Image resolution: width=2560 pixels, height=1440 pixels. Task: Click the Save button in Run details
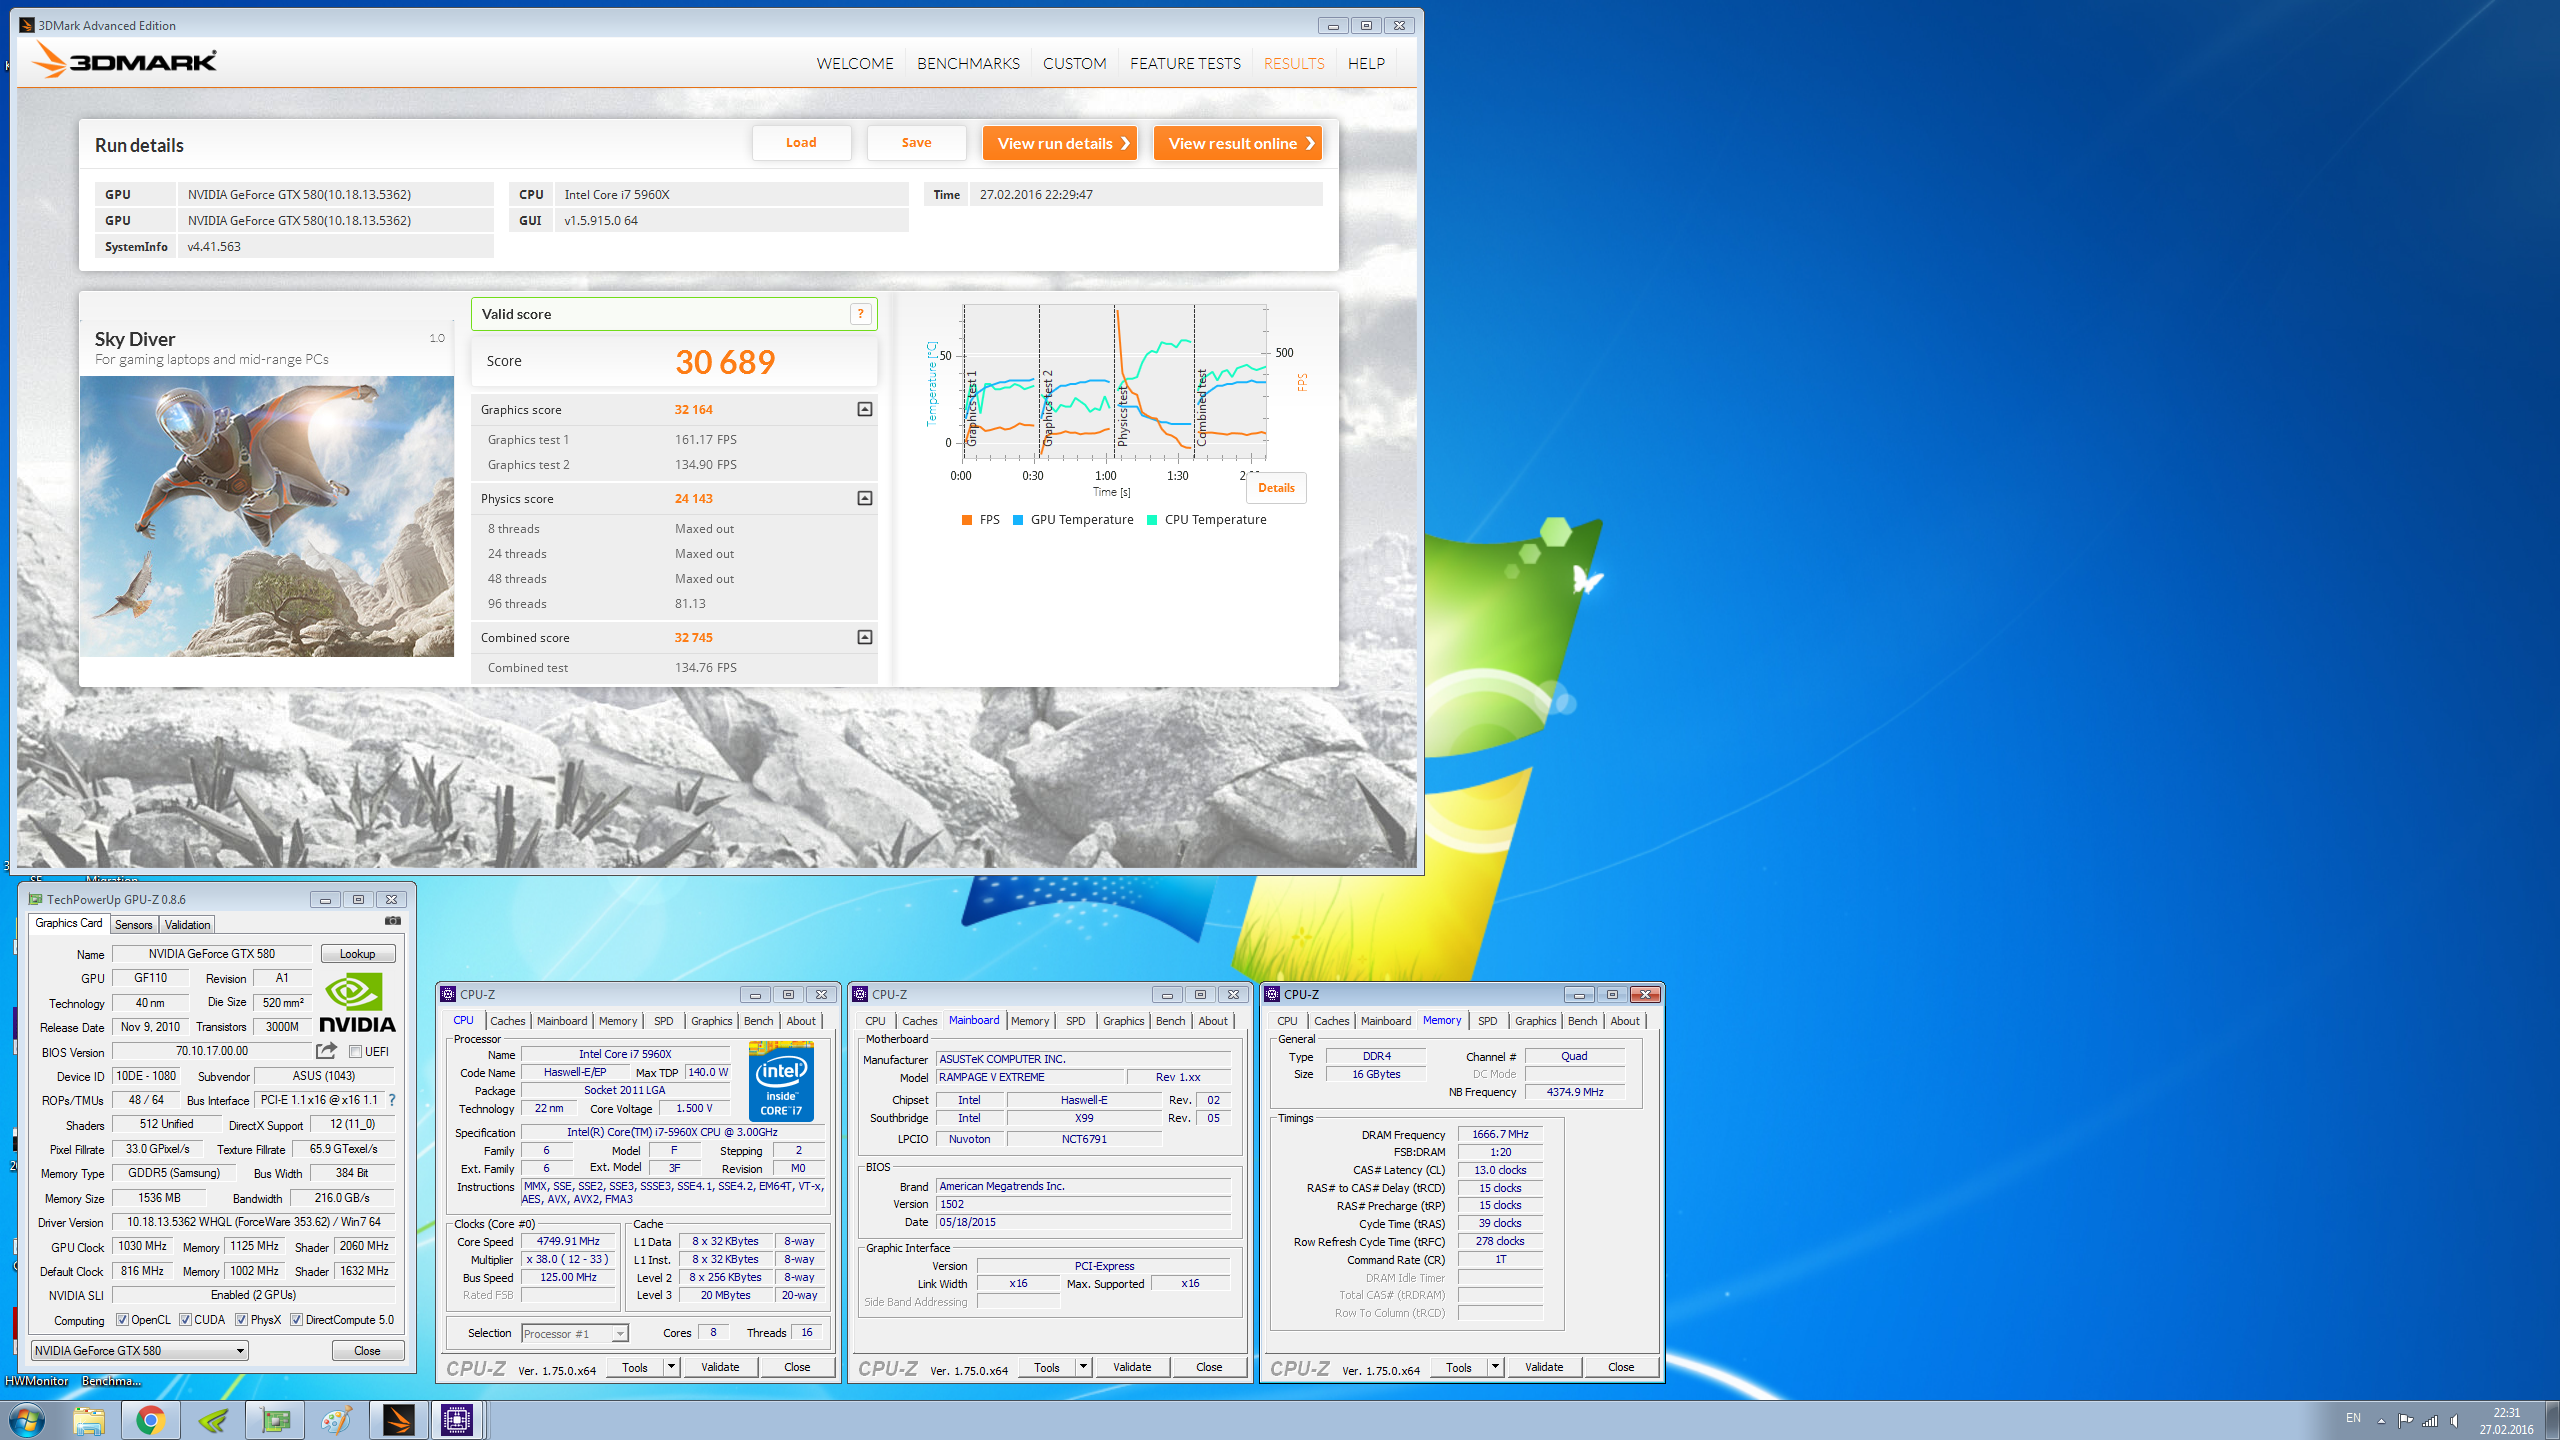(916, 143)
